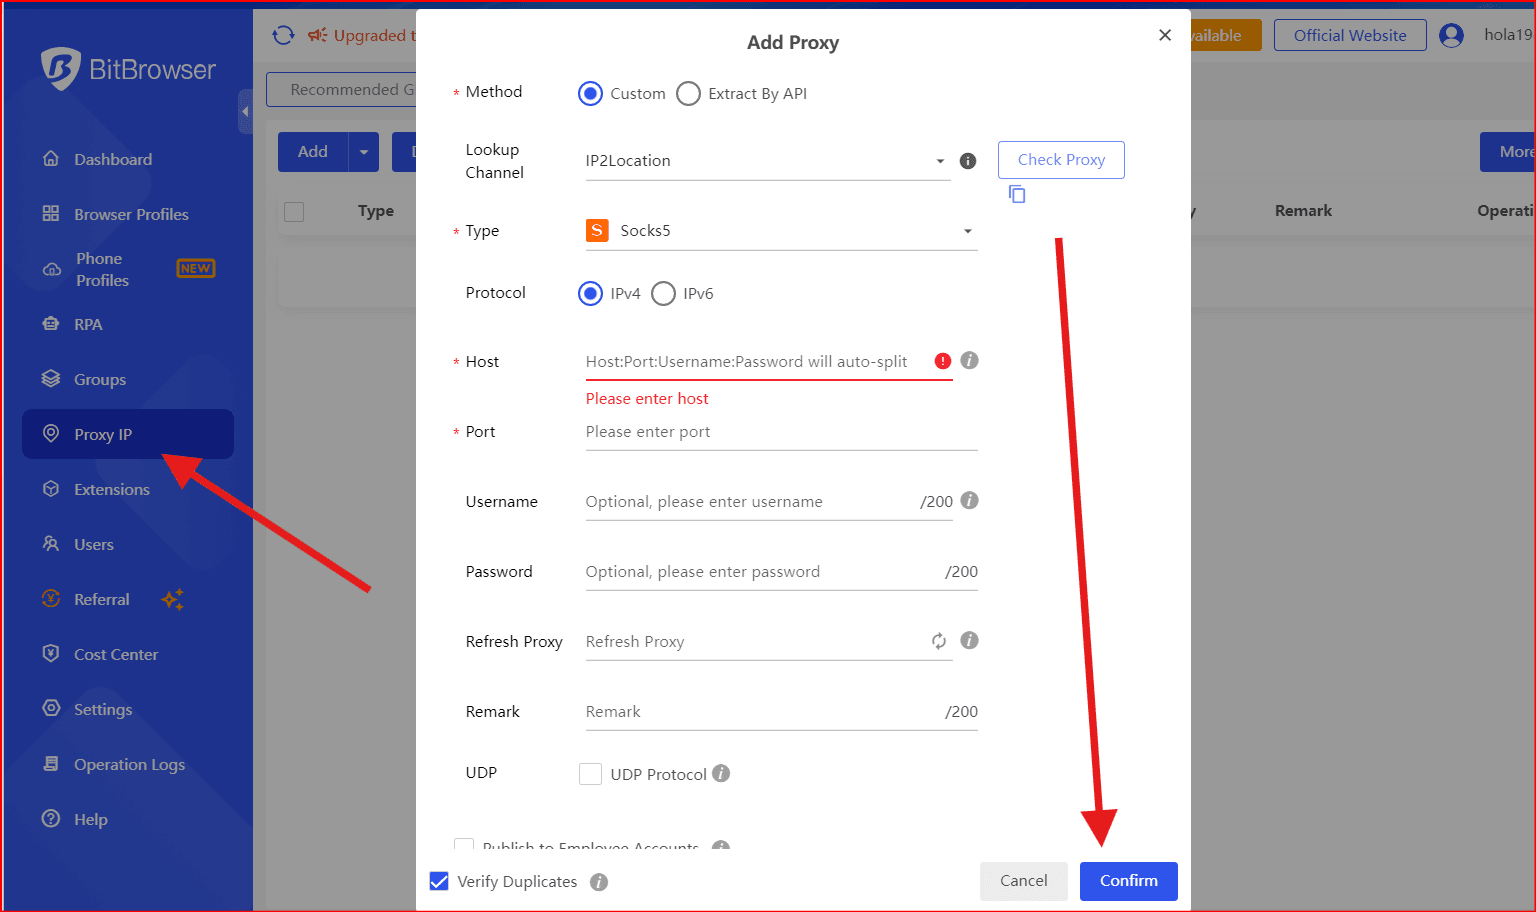The width and height of the screenshot is (1536, 912).
Task: Click the Settings gear icon
Action: [x=51, y=709]
